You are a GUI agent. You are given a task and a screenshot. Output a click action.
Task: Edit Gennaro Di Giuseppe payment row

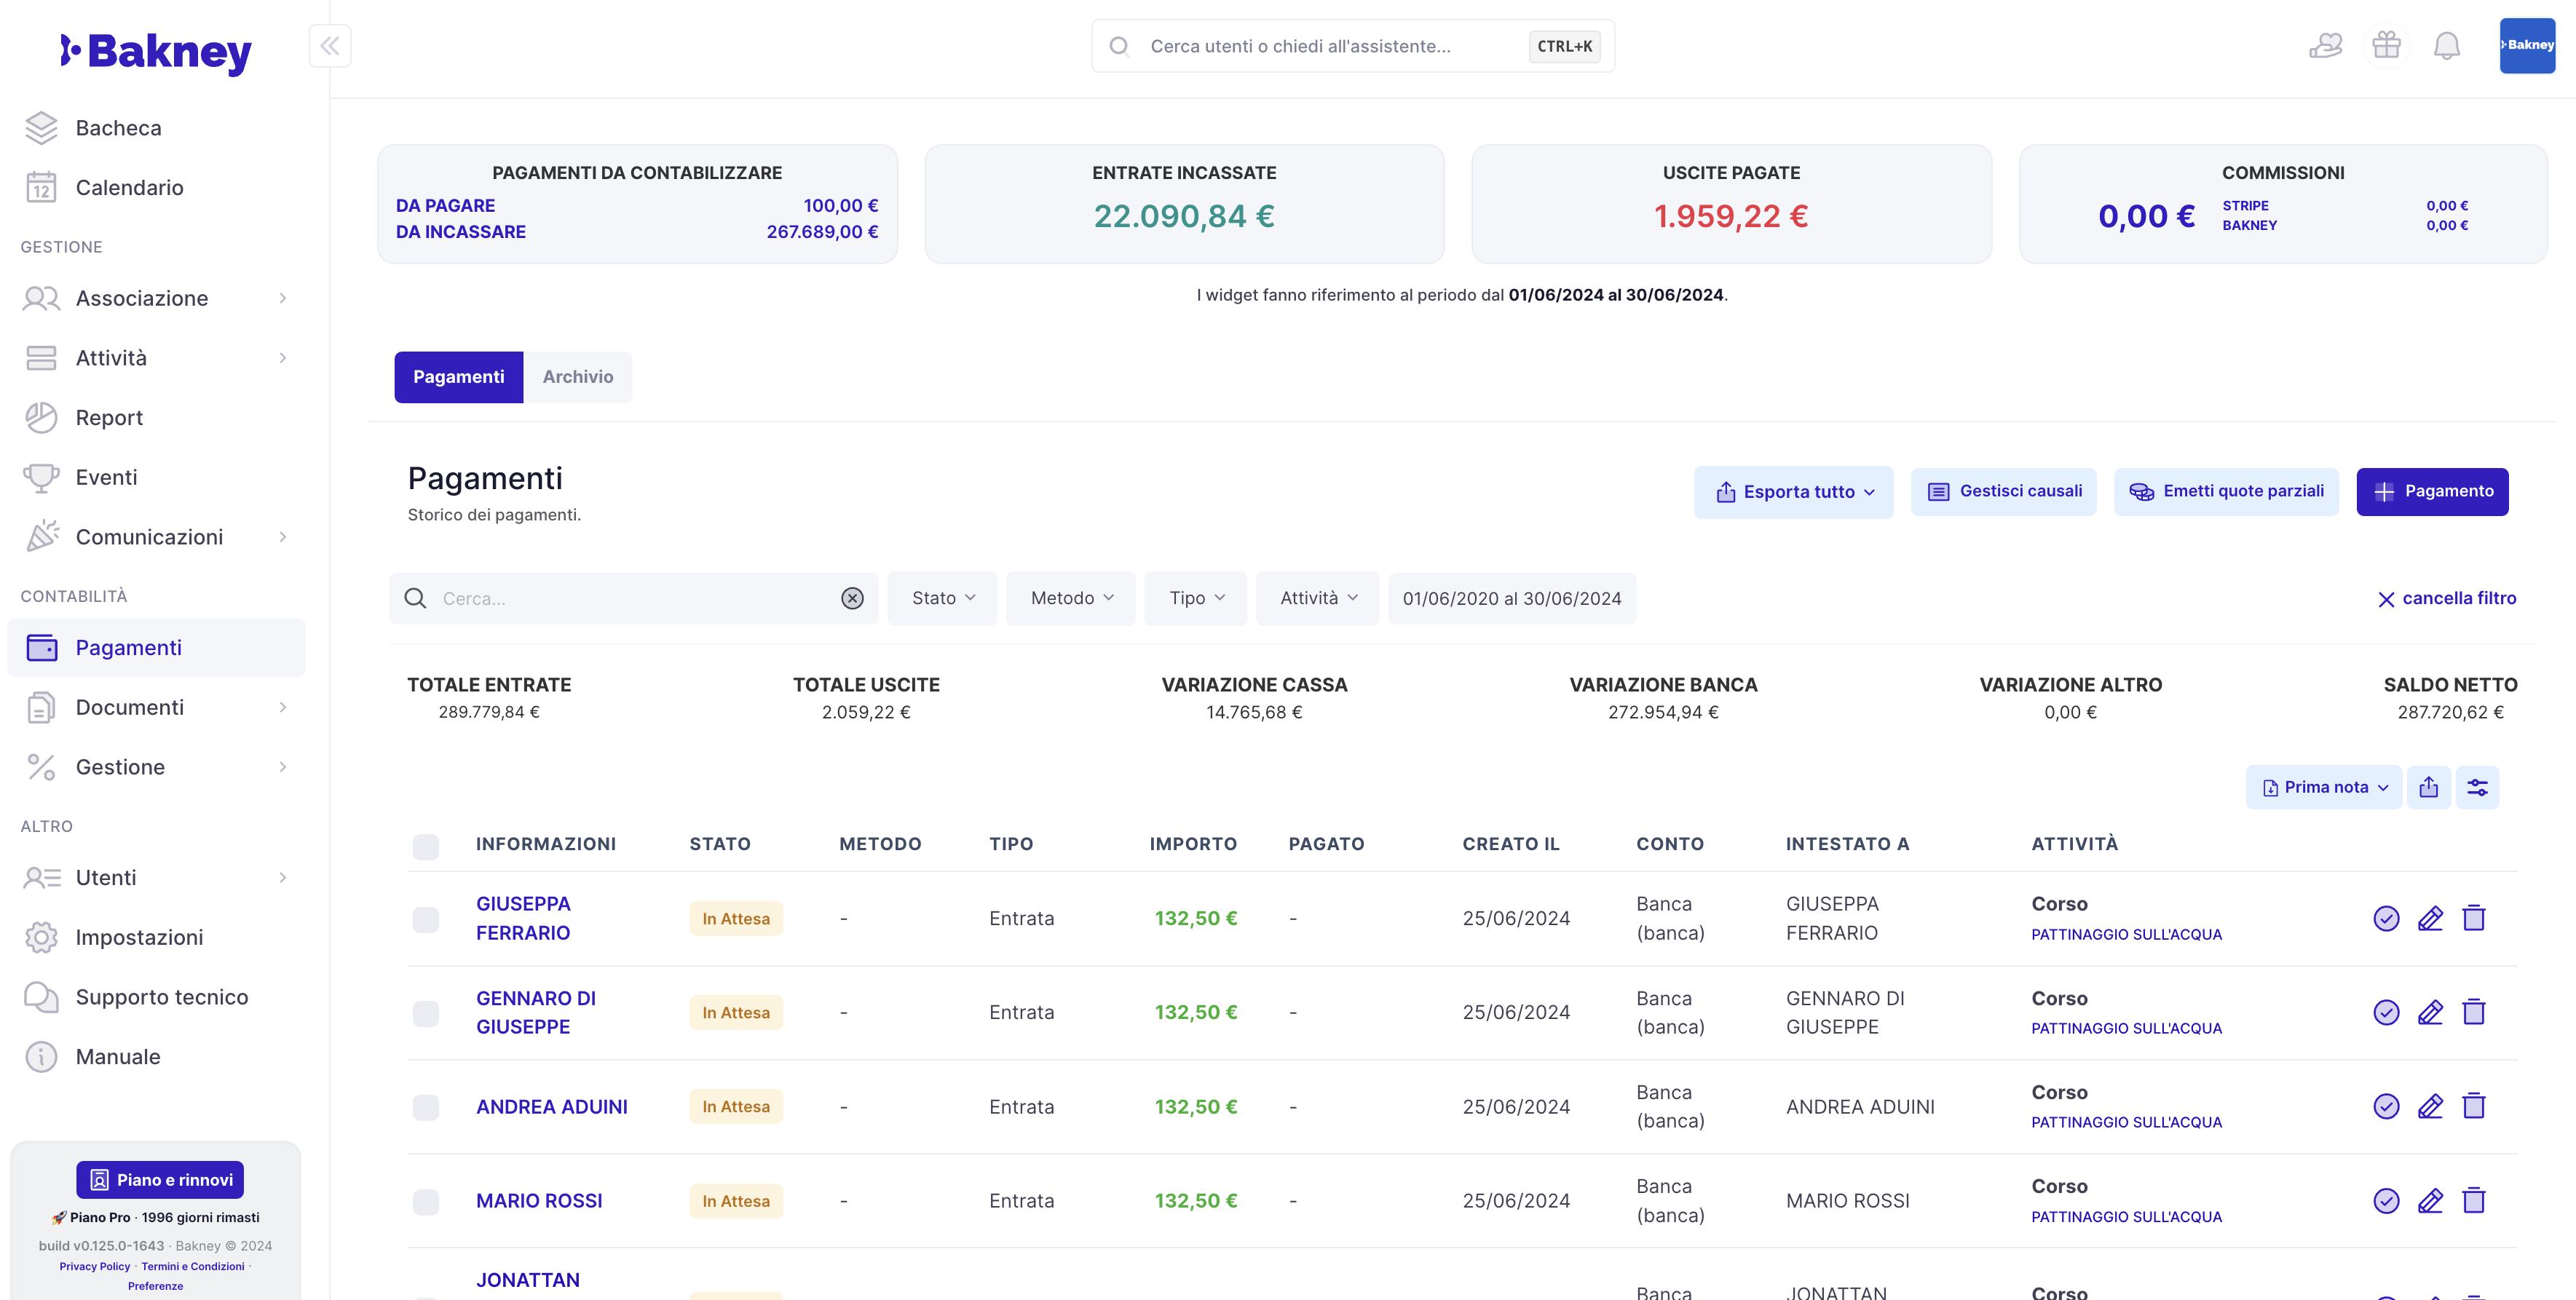2430,1012
